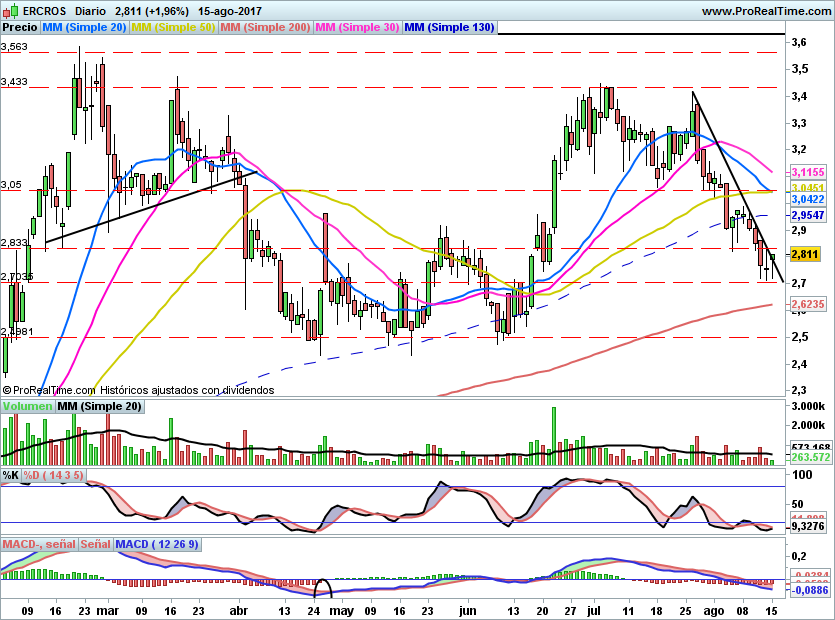Click the %K stochastic label
The height and width of the screenshot is (620, 835).
11,475
